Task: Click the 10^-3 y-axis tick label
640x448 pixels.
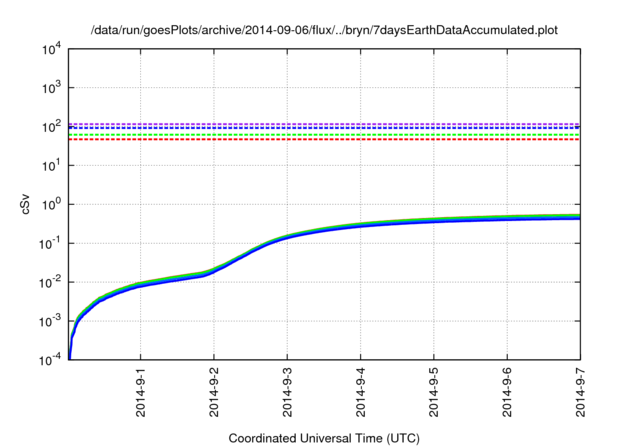Action: tap(50, 321)
